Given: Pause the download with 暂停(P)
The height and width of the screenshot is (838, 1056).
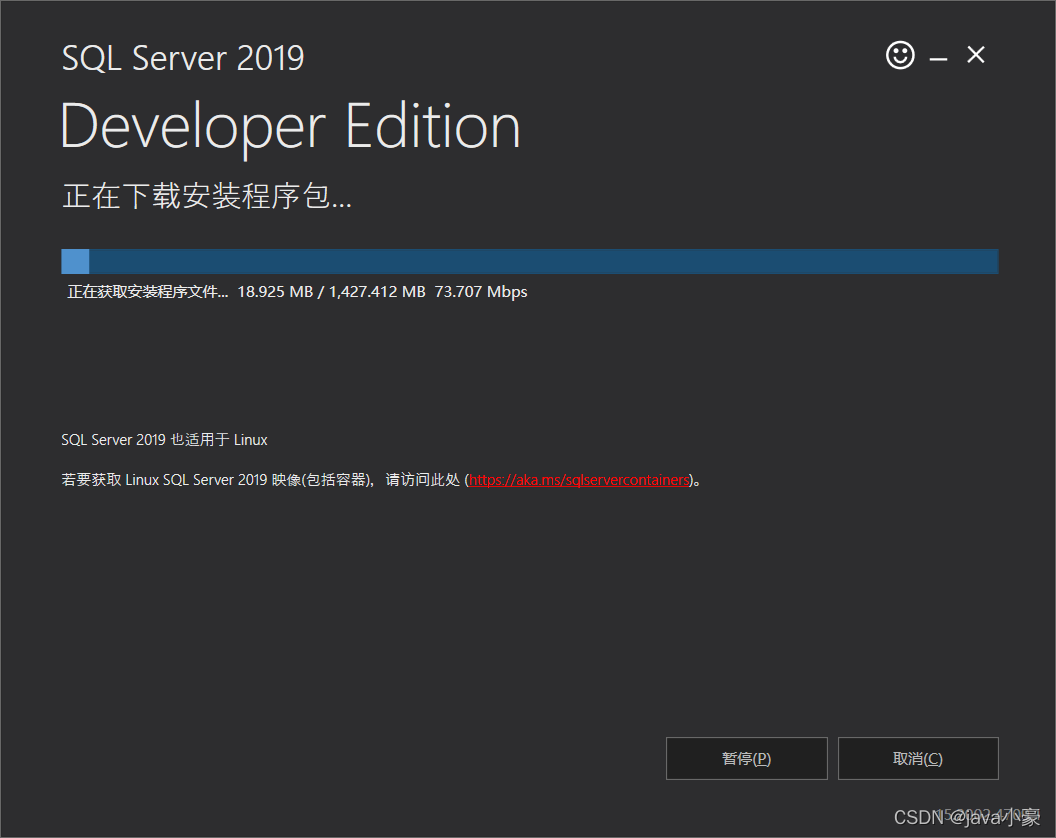Looking at the screenshot, I should [x=746, y=759].
